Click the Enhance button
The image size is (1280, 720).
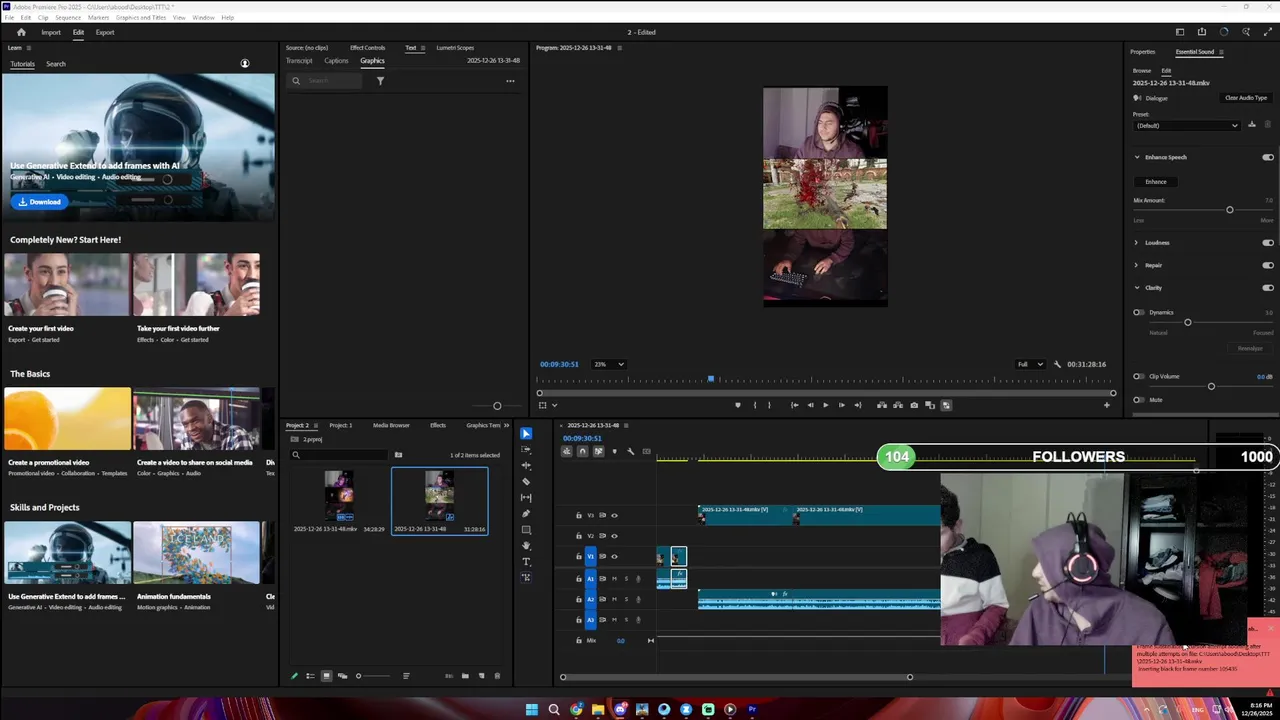click(x=1156, y=182)
